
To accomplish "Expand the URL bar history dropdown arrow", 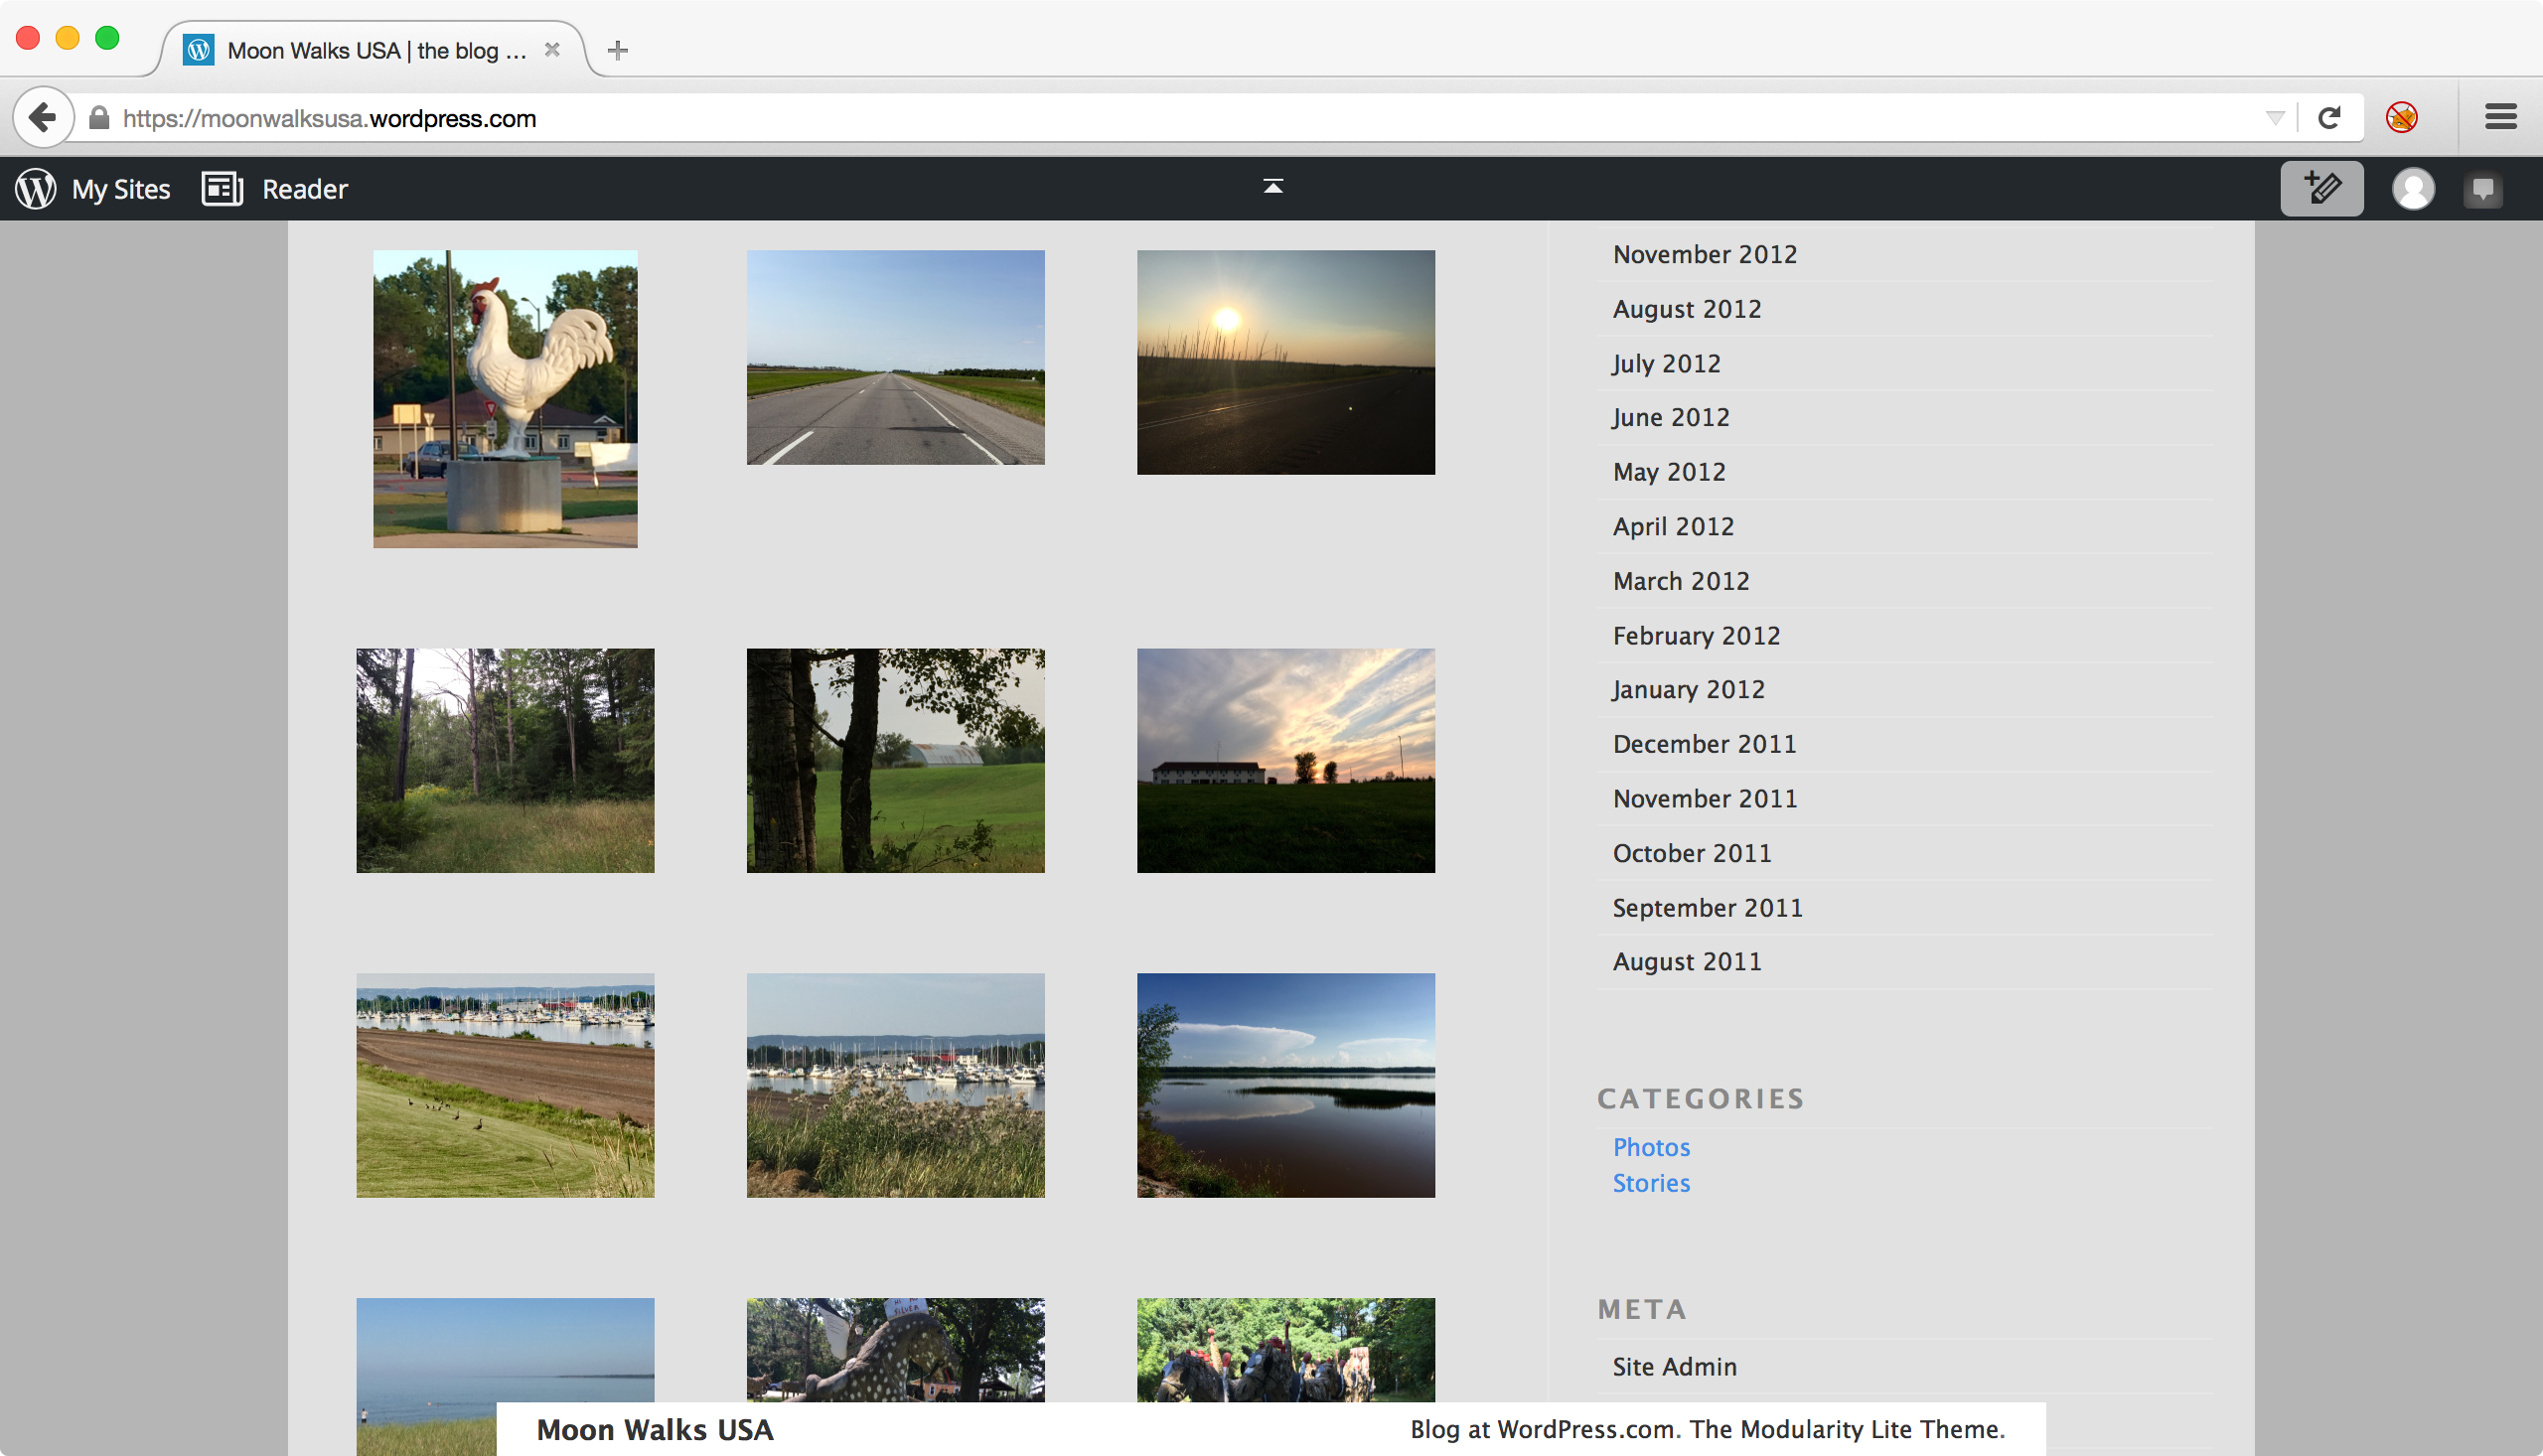I will [x=2275, y=118].
